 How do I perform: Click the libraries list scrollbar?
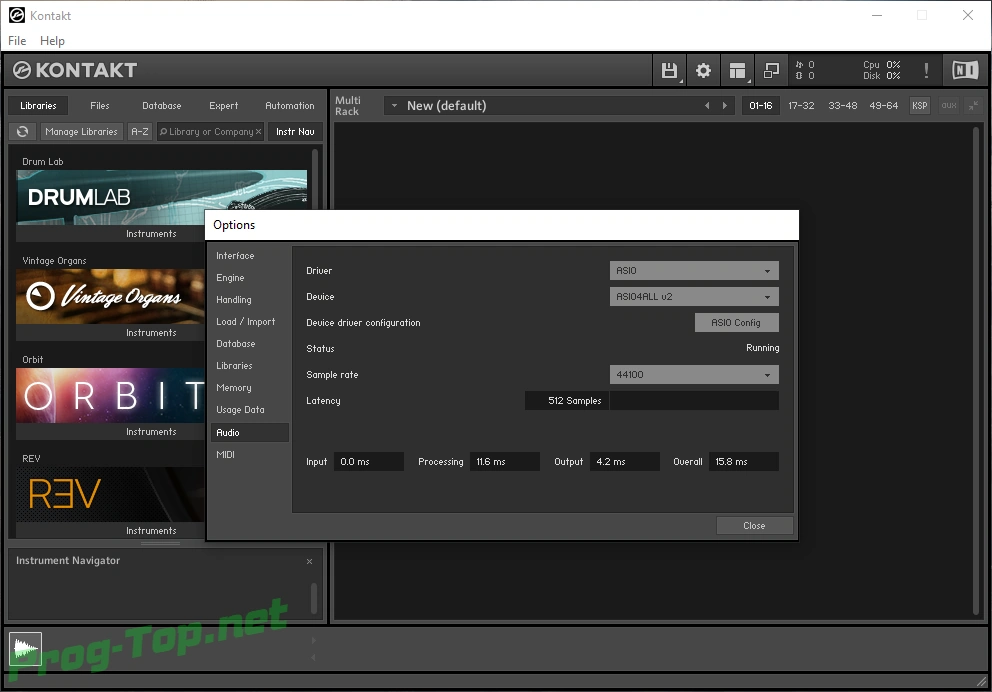tap(314, 178)
